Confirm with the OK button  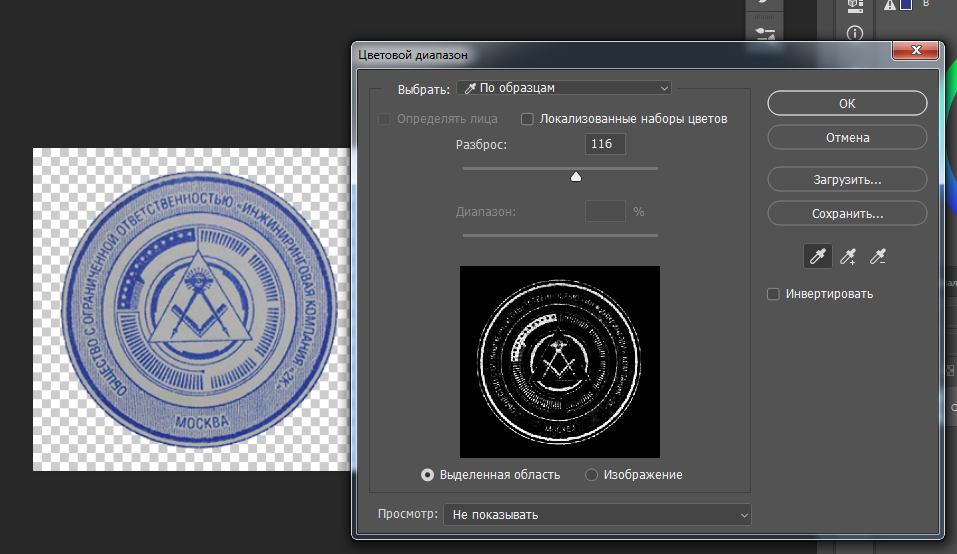click(x=847, y=103)
